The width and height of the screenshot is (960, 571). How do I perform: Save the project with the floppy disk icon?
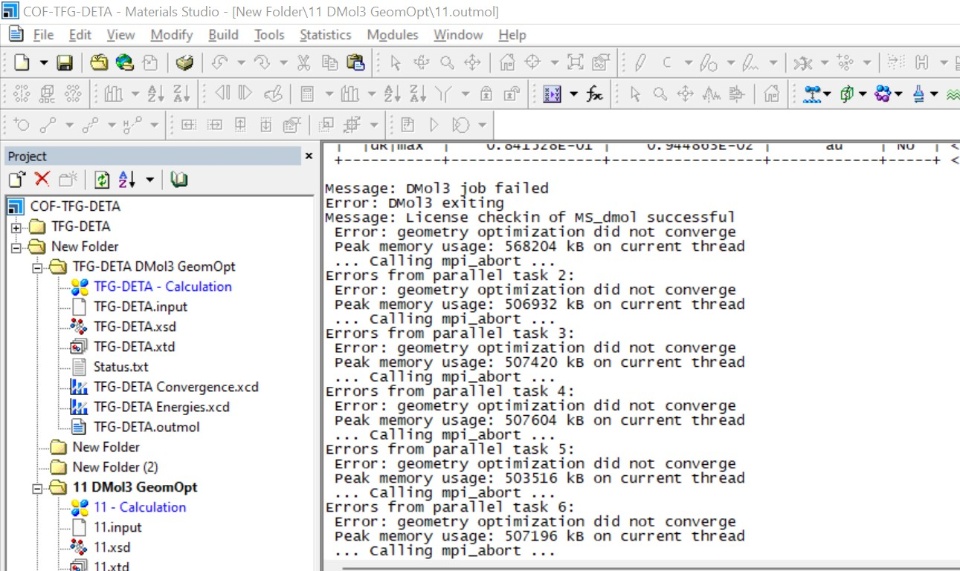pyautogui.click(x=65, y=62)
